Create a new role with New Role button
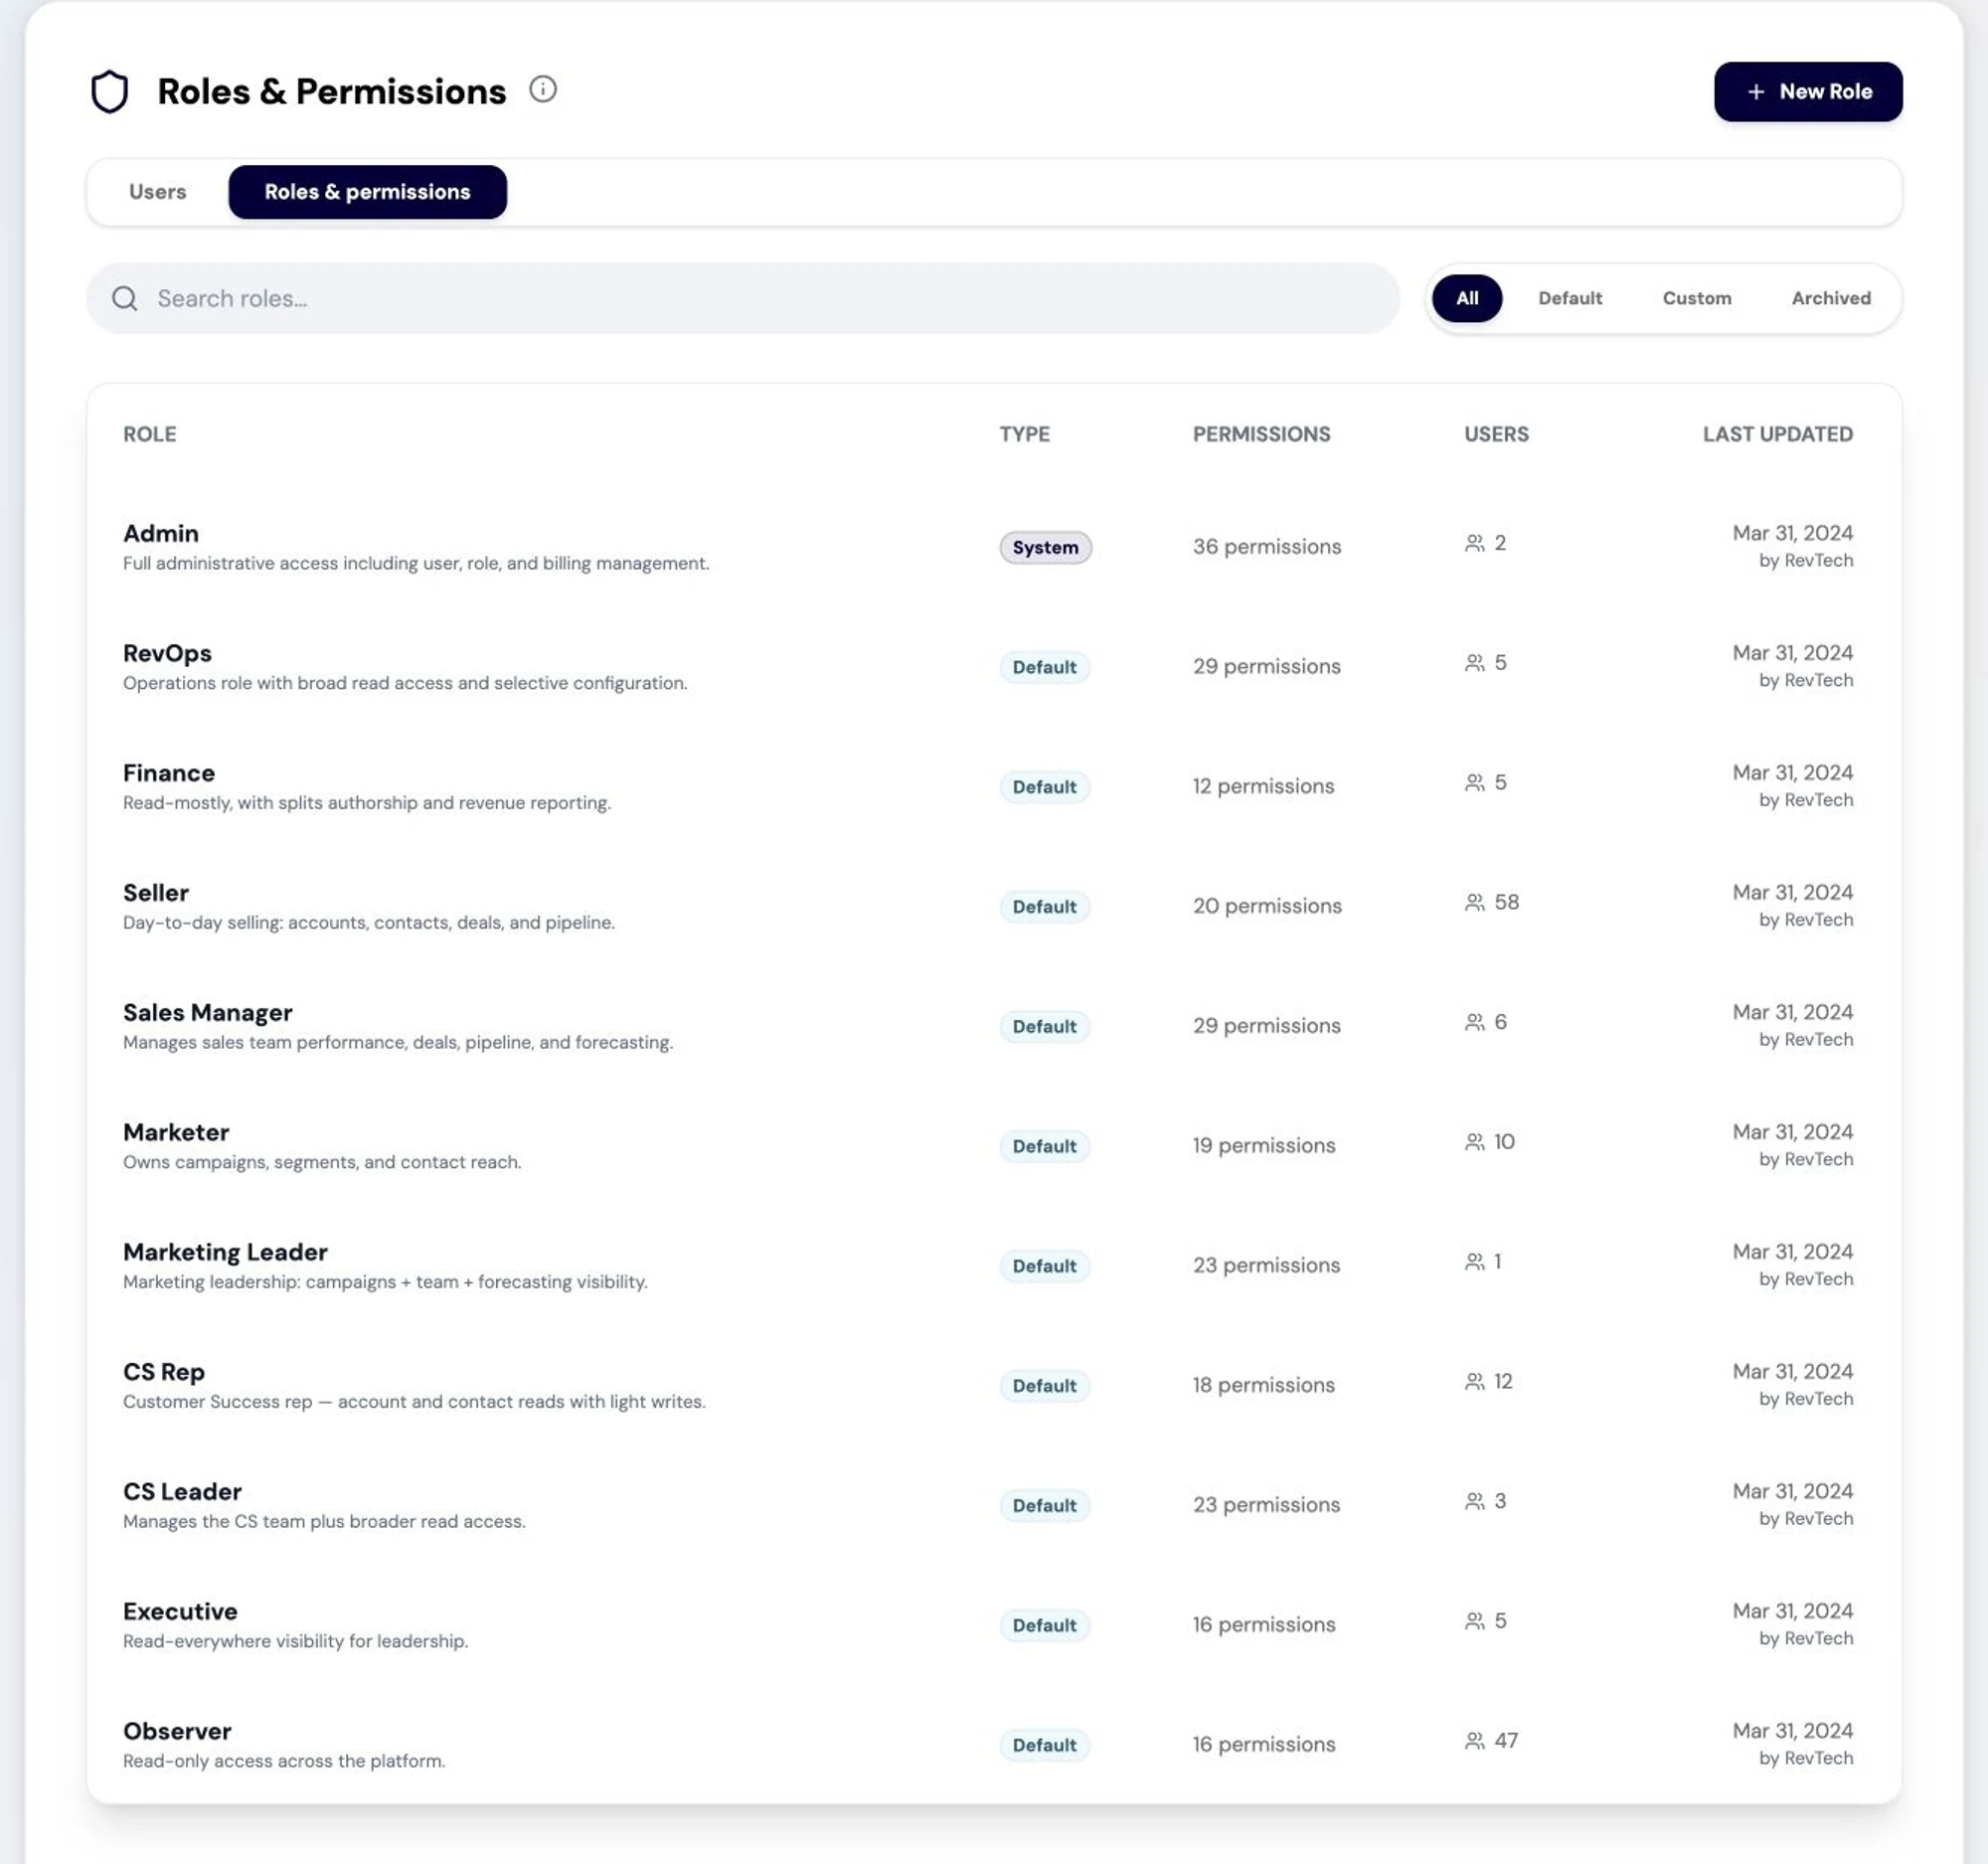This screenshot has width=1988, height=1864. pyautogui.click(x=1807, y=92)
